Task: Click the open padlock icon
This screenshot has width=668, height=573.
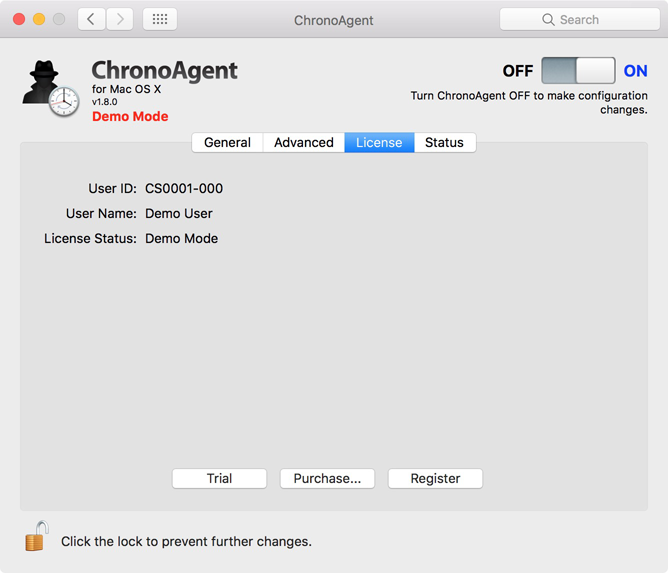Action: coord(37,536)
